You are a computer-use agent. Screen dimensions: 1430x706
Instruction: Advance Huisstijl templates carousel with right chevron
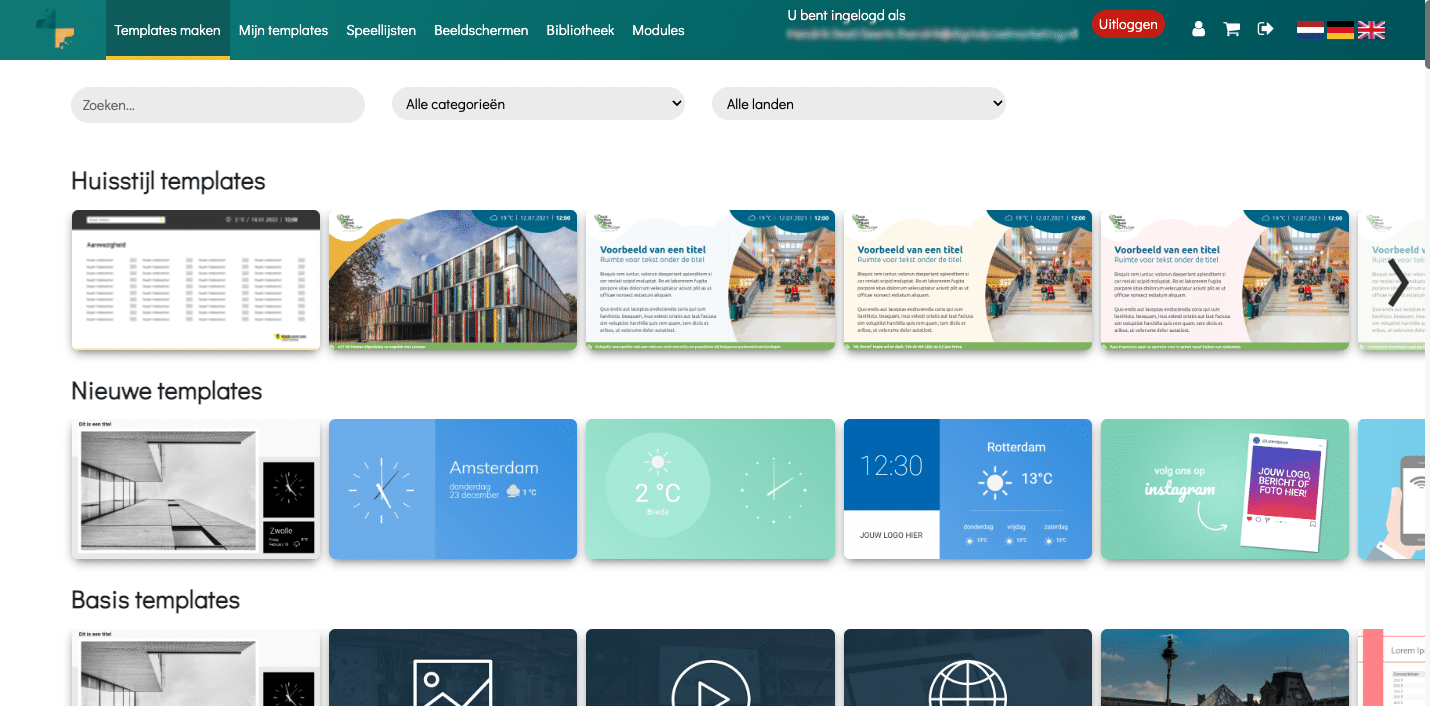coord(1399,282)
